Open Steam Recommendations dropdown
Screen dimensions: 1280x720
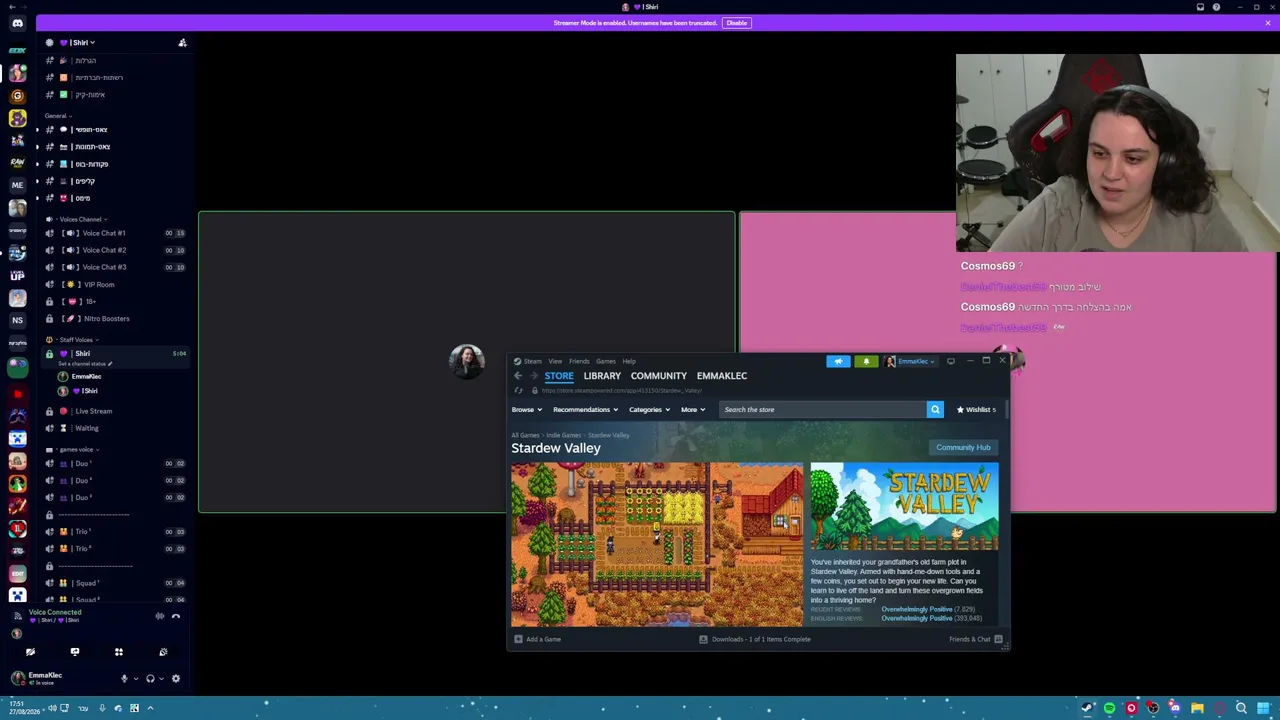tap(585, 409)
